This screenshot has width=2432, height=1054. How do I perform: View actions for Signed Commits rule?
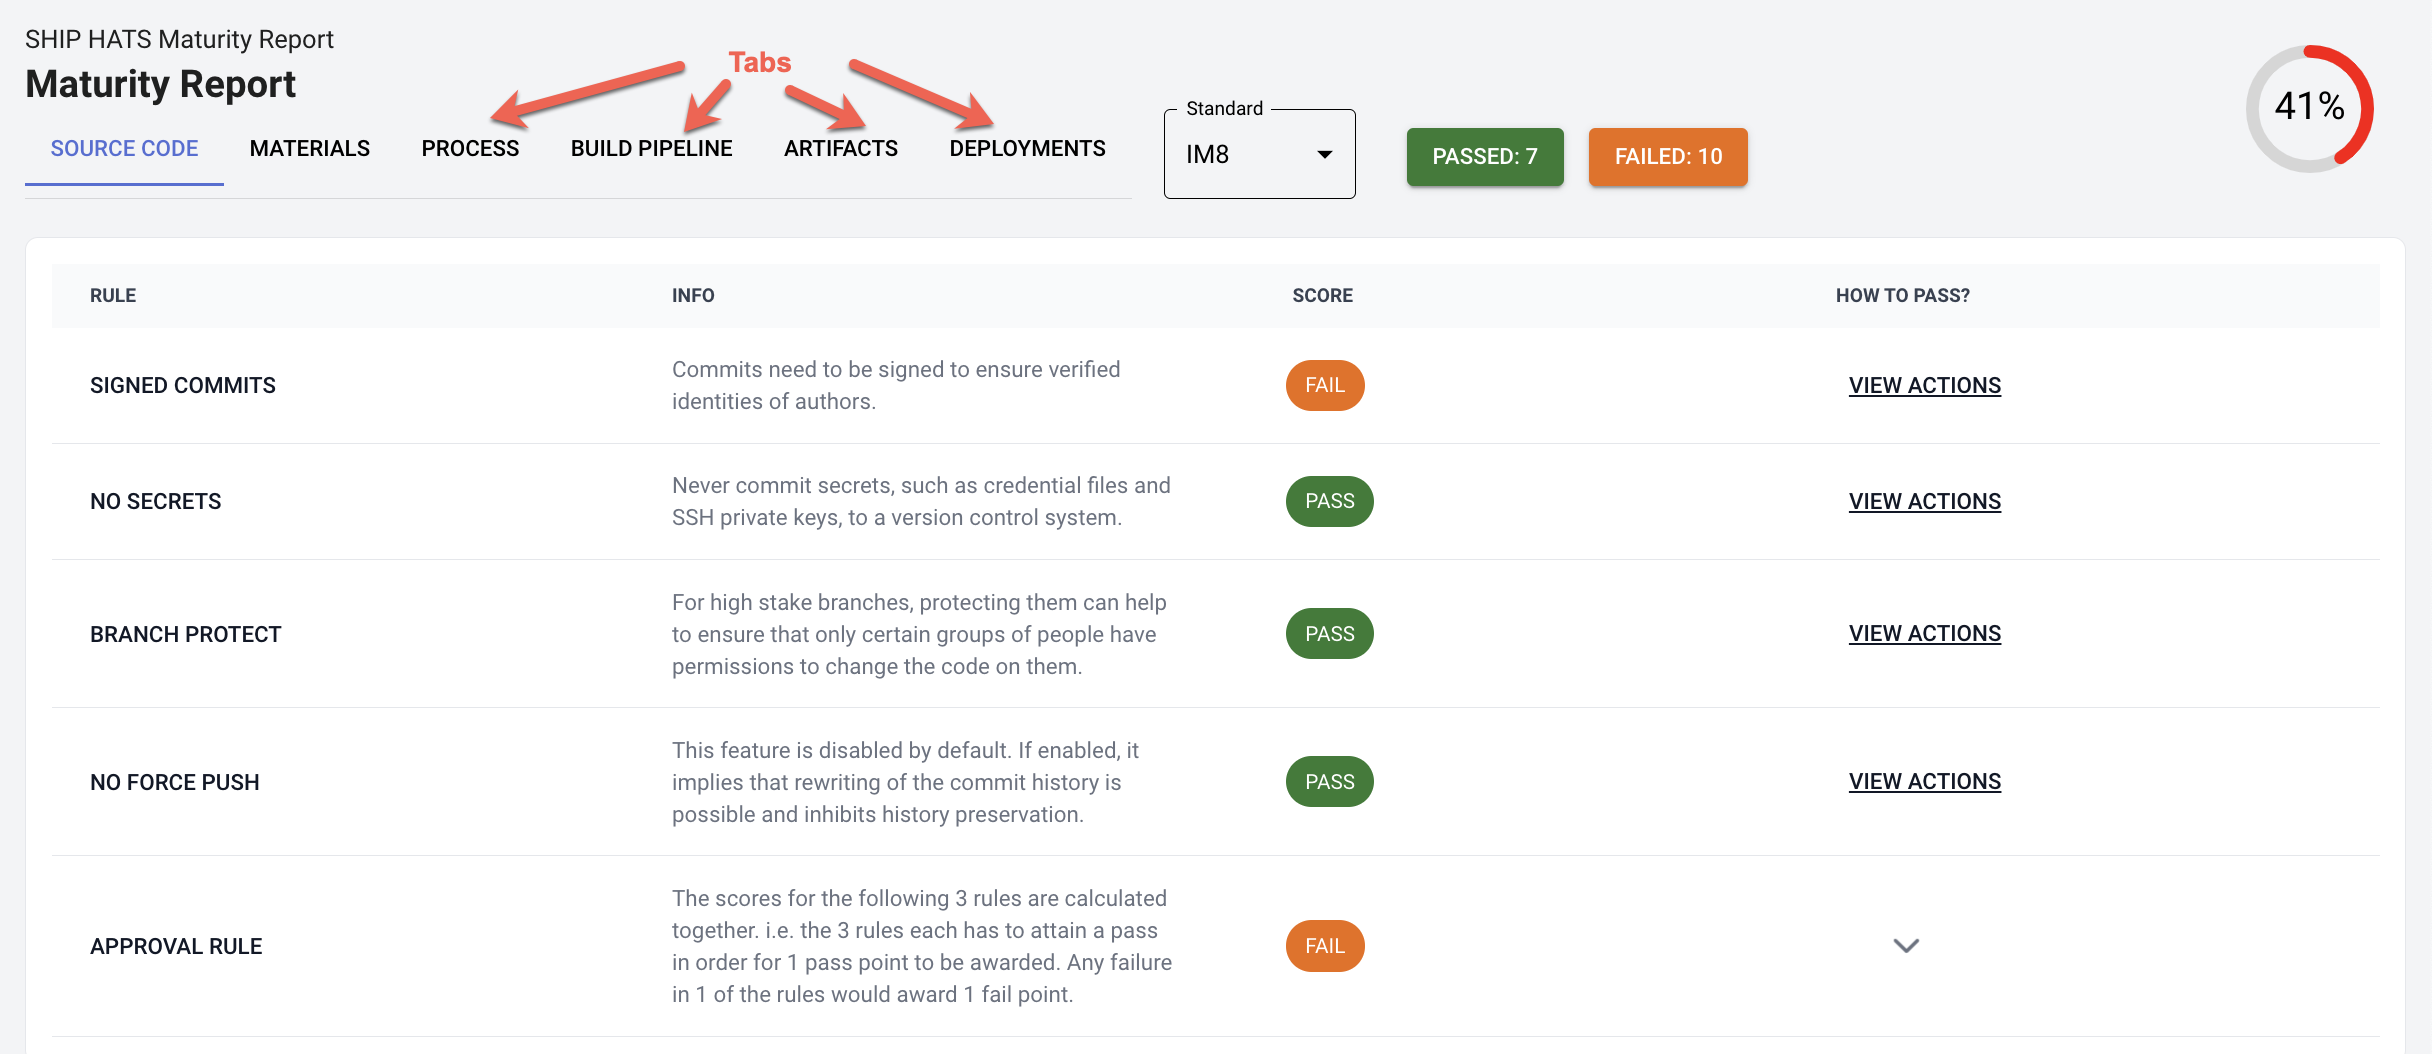click(x=1925, y=385)
